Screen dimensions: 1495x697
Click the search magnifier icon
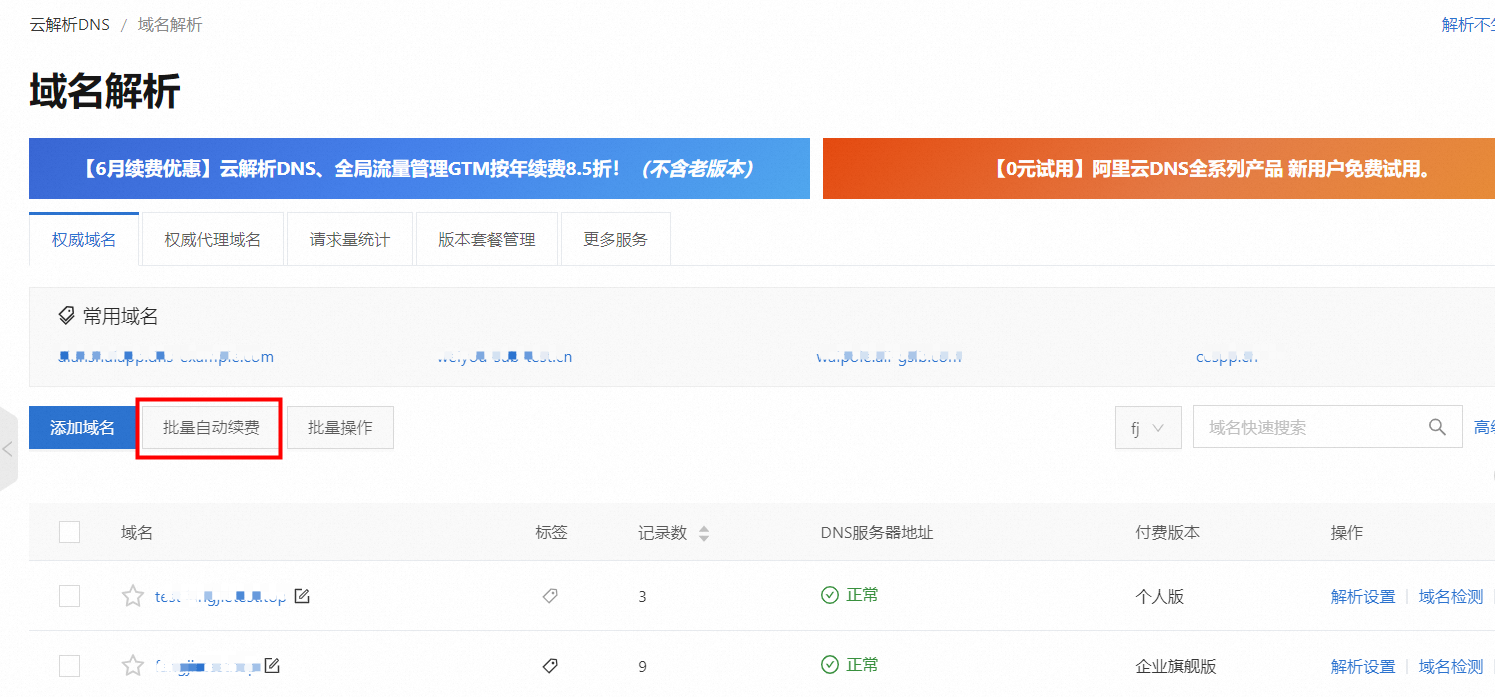click(x=1437, y=427)
